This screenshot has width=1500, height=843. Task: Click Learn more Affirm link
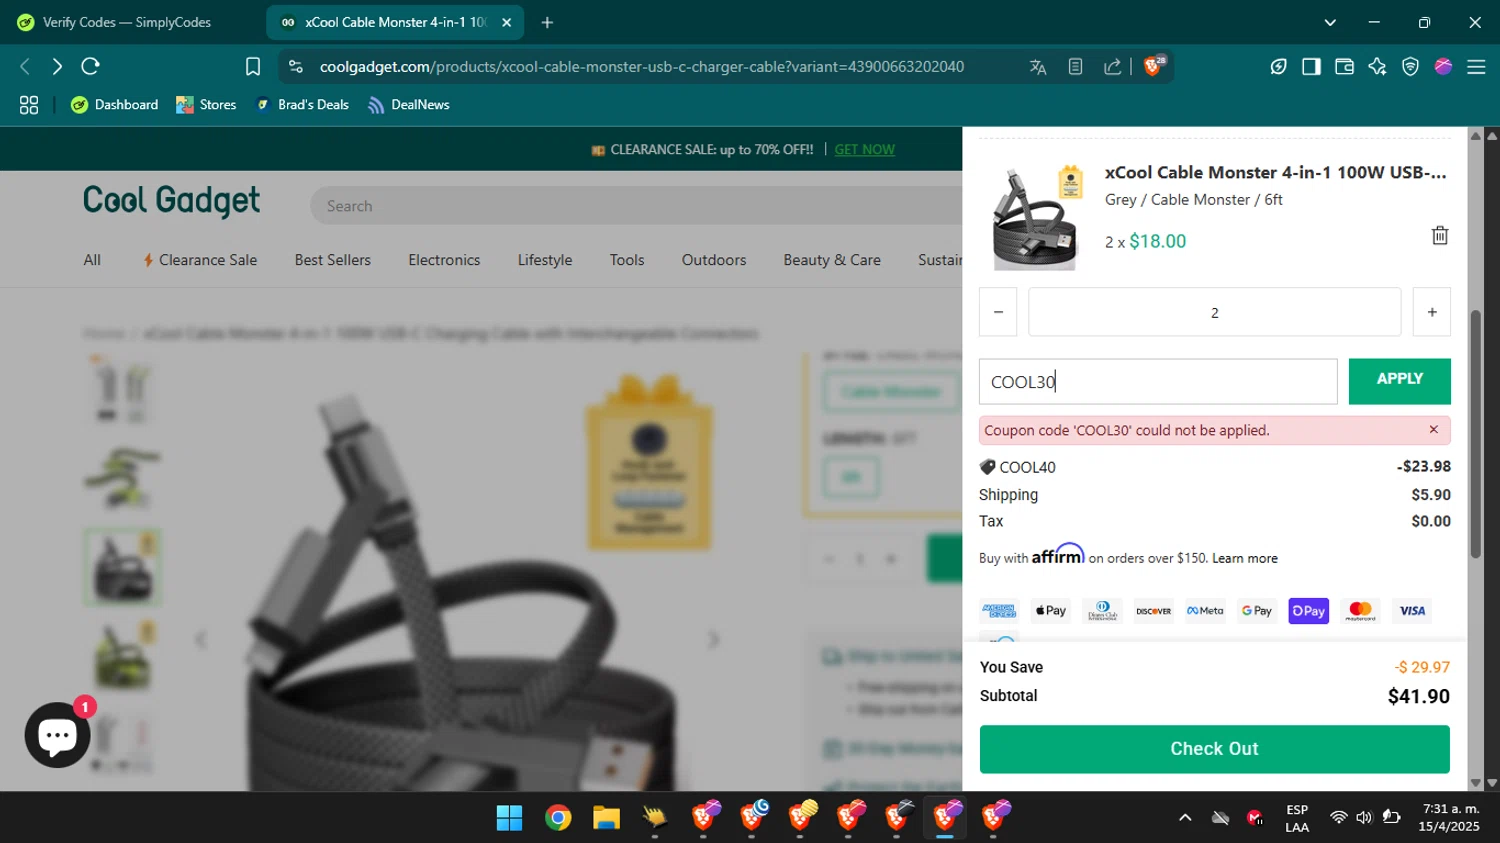coord(1245,559)
